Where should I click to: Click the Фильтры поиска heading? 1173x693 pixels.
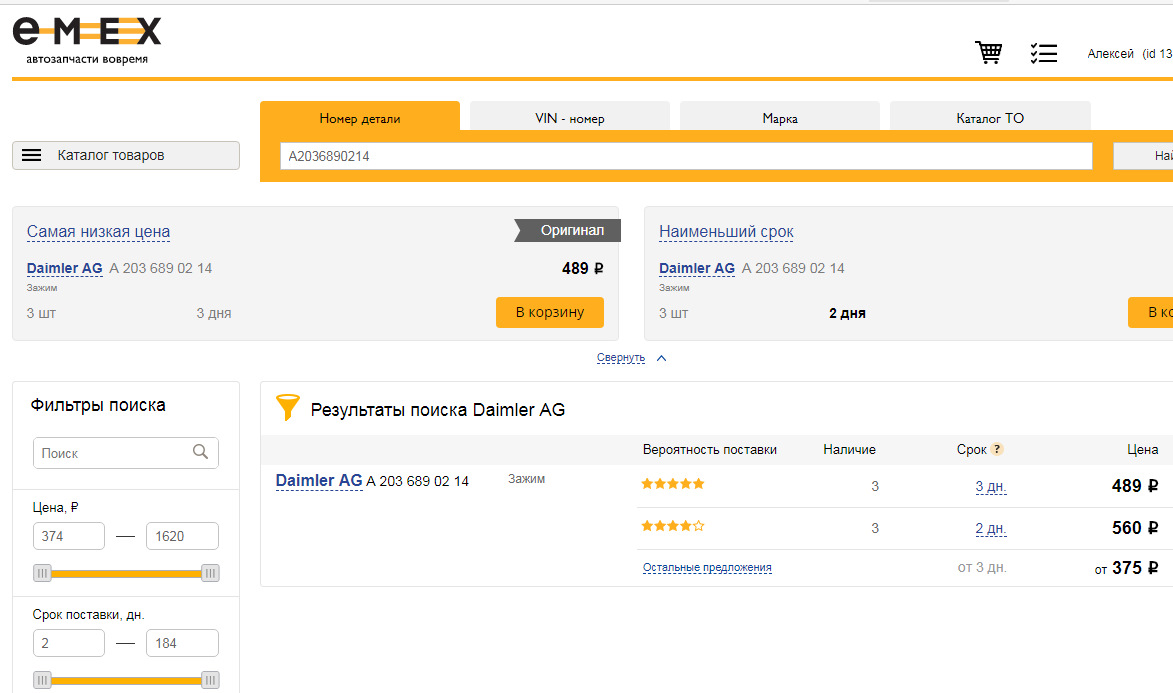[98, 406]
